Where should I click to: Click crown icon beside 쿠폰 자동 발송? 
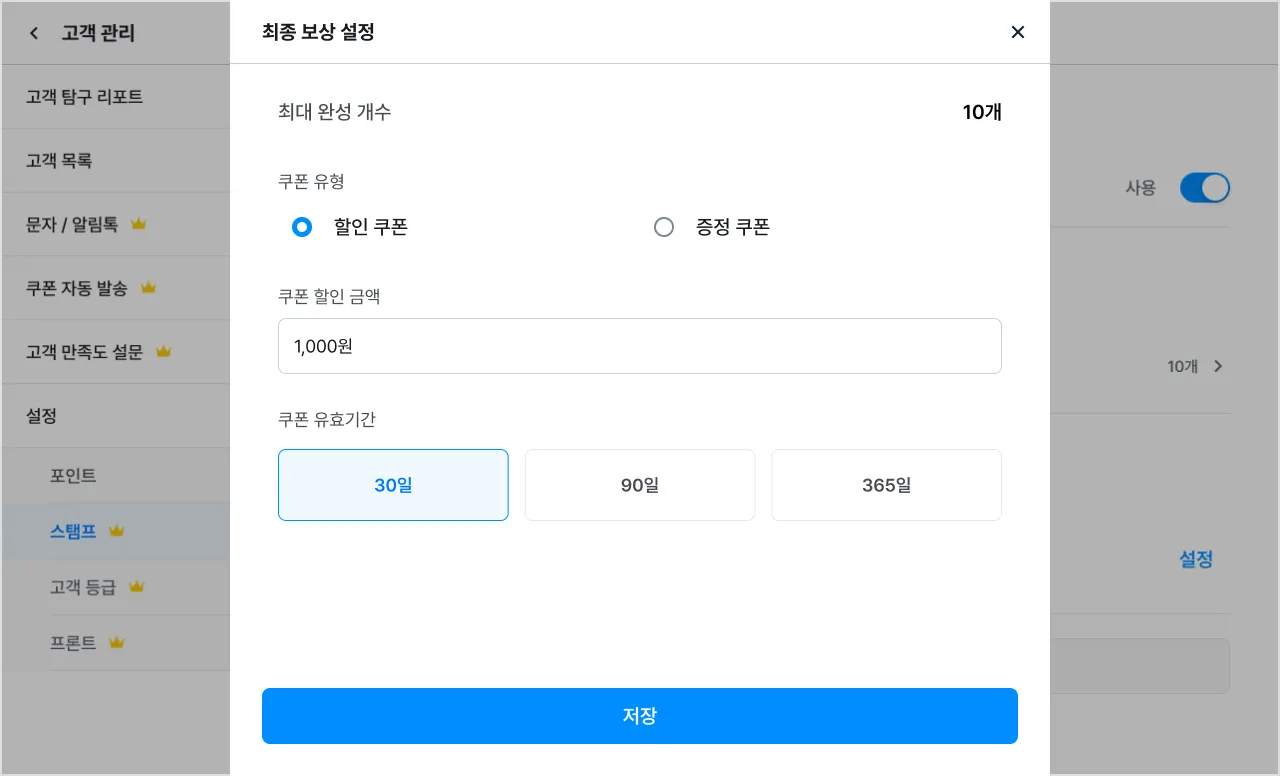149,288
